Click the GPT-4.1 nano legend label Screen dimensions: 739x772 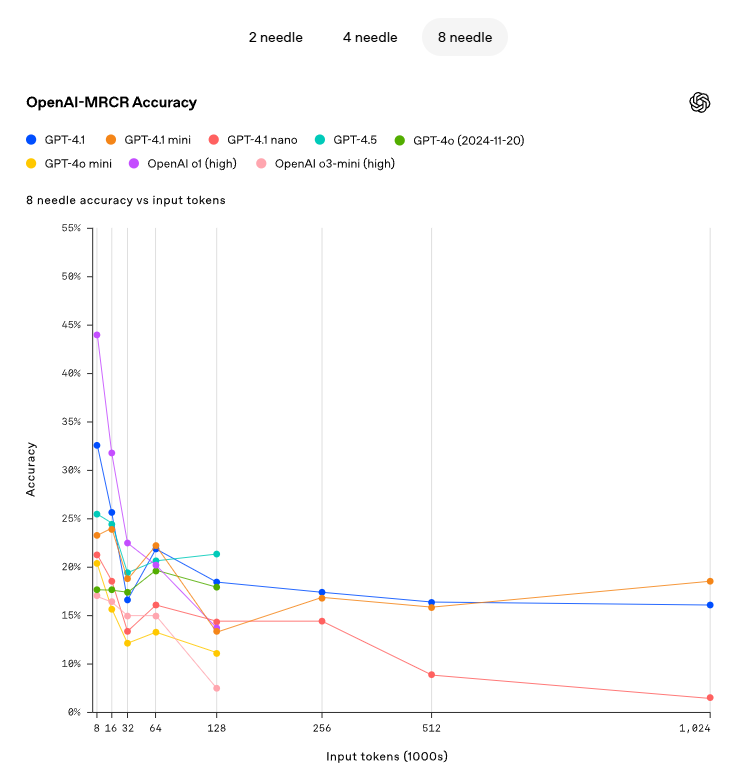click(x=262, y=140)
